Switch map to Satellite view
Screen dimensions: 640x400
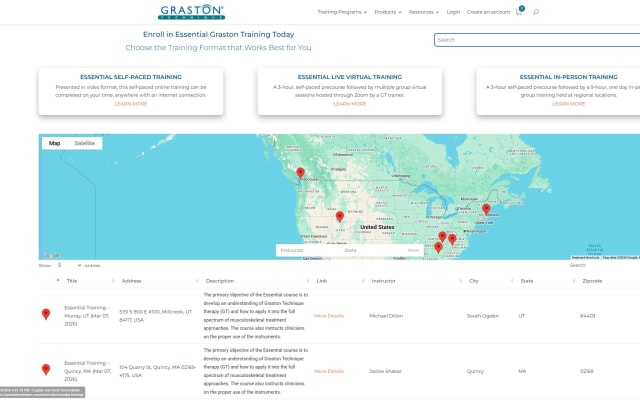pyautogui.click(x=84, y=143)
